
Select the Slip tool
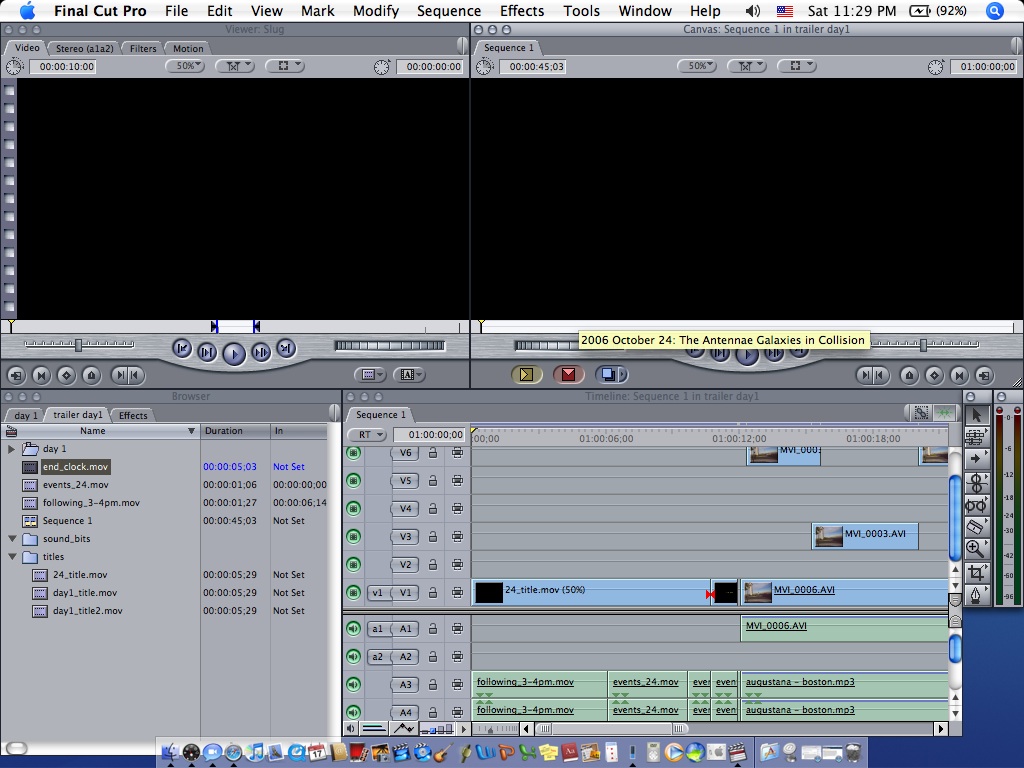click(x=976, y=505)
